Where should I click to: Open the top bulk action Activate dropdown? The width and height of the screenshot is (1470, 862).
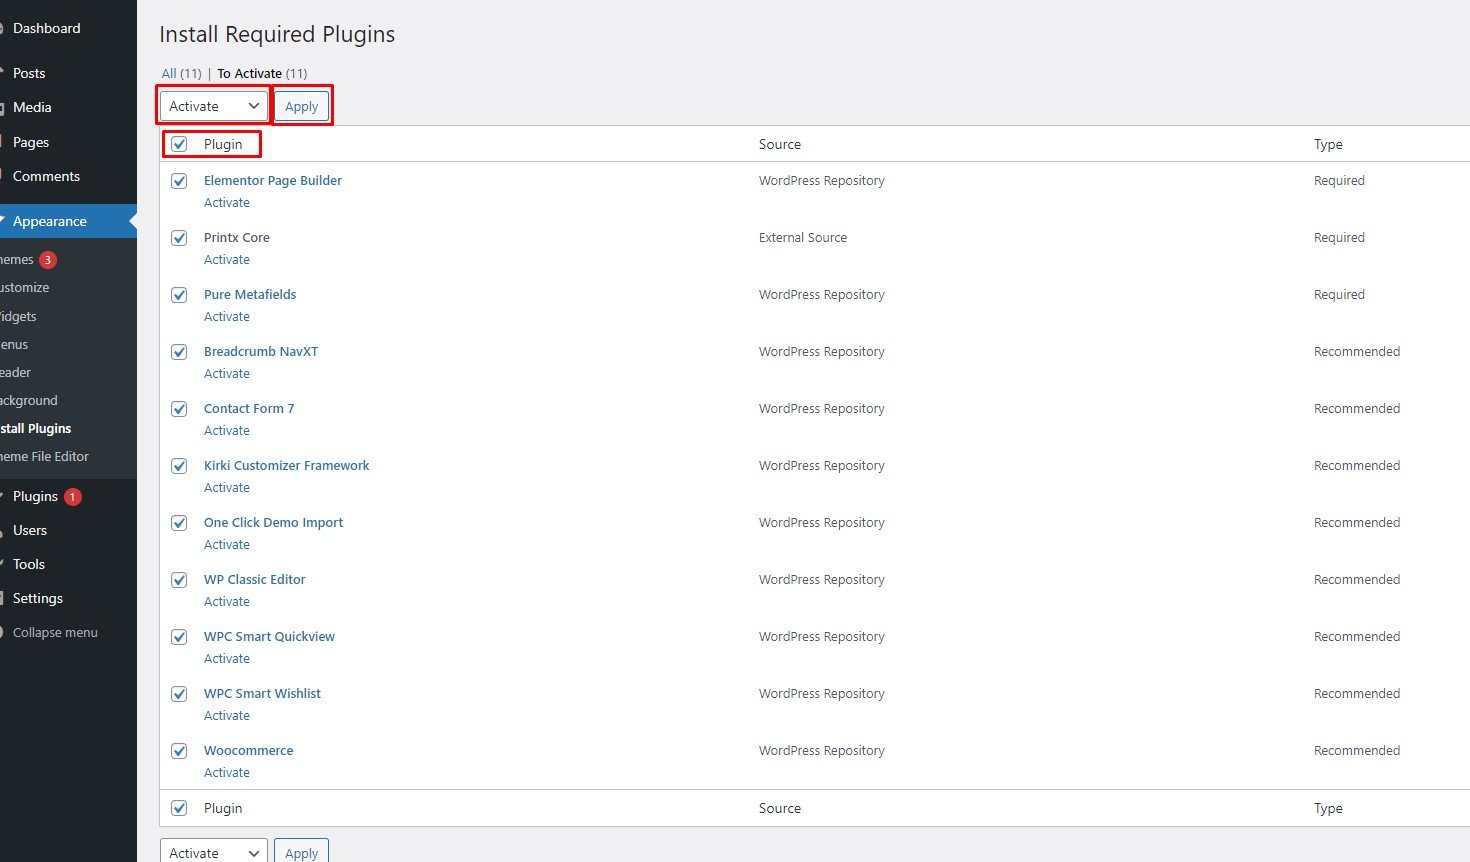[213, 106]
